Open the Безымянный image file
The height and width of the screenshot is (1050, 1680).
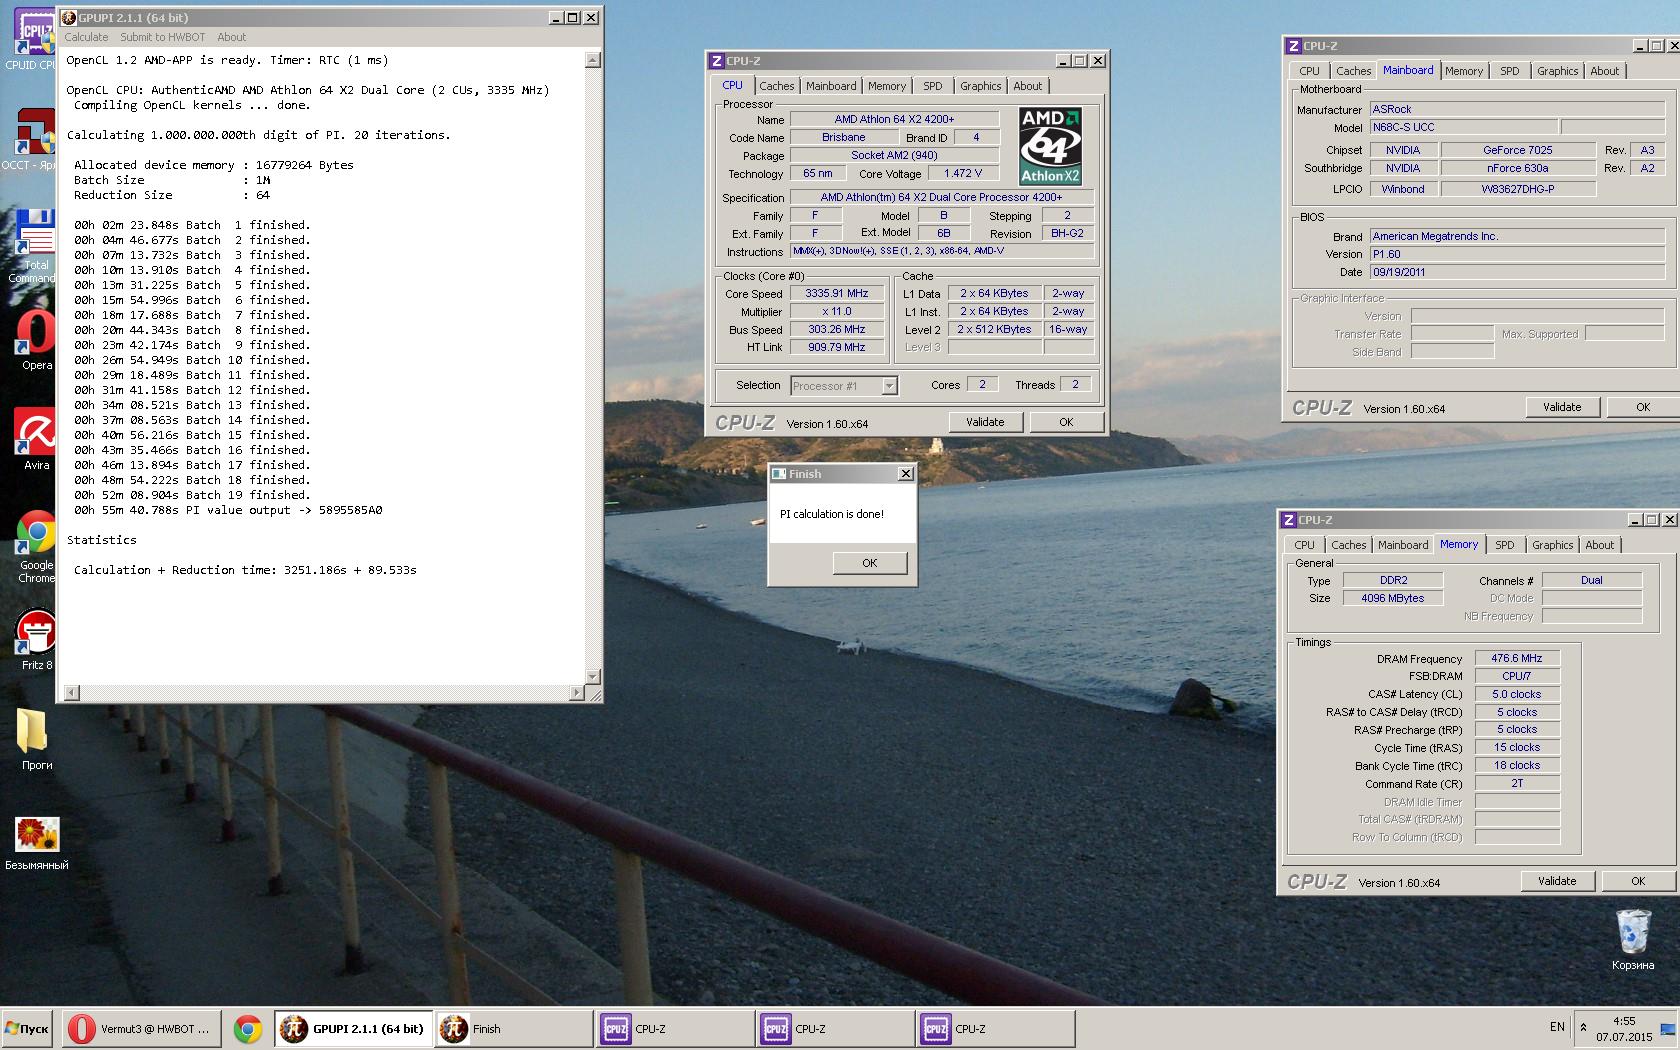coord(36,843)
